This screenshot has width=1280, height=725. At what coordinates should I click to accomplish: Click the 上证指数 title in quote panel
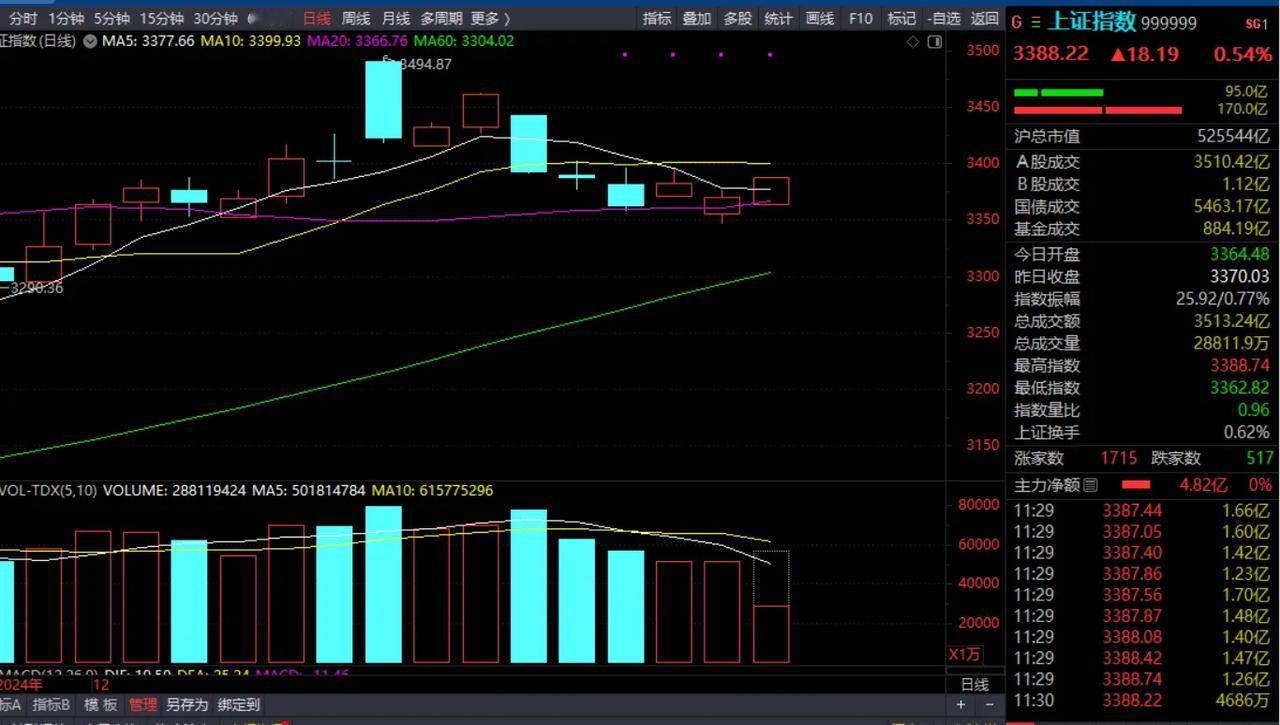tap(1091, 22)
